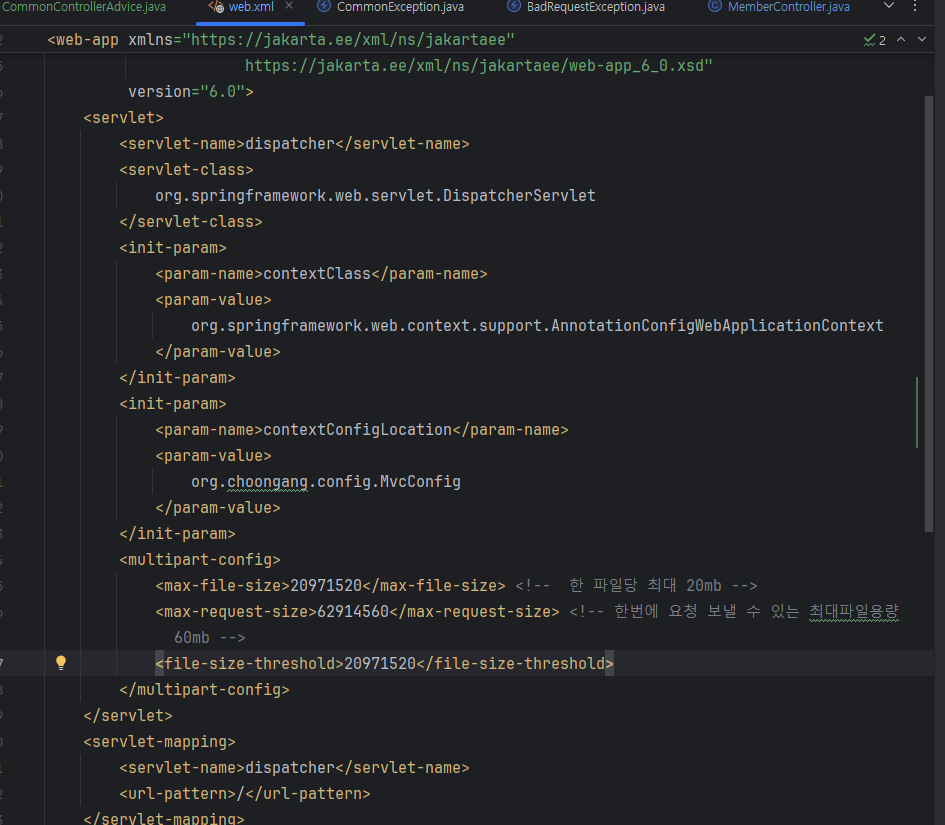Open the BadRequestException.java tab

[595, 7]
